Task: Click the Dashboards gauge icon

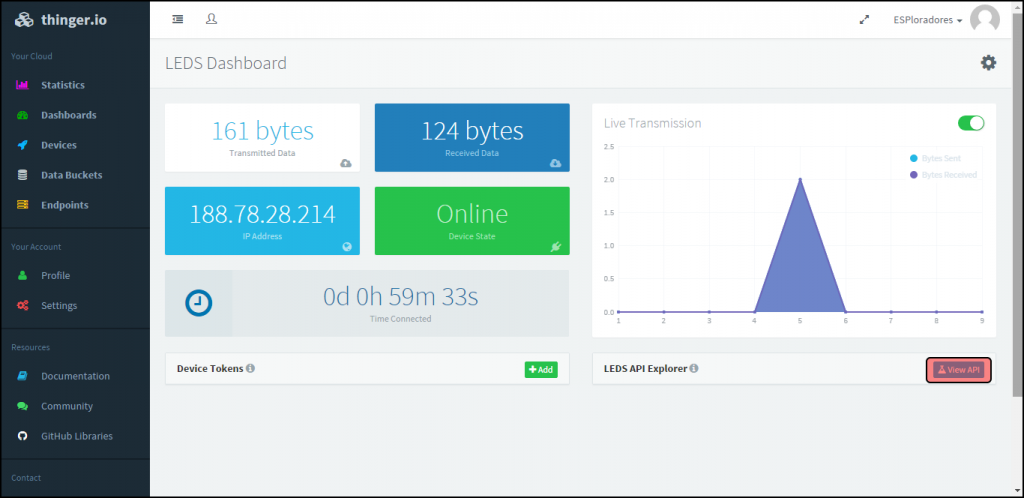Action: (22, 115)
